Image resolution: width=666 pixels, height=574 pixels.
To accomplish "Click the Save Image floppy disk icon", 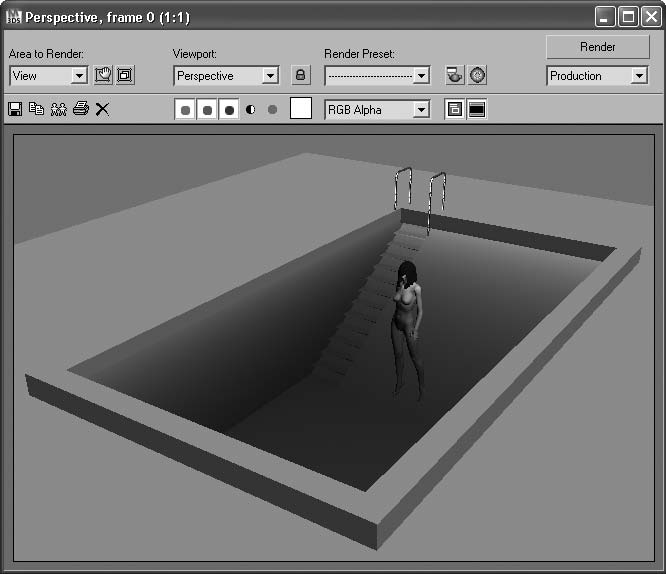I will pos(15,109).
